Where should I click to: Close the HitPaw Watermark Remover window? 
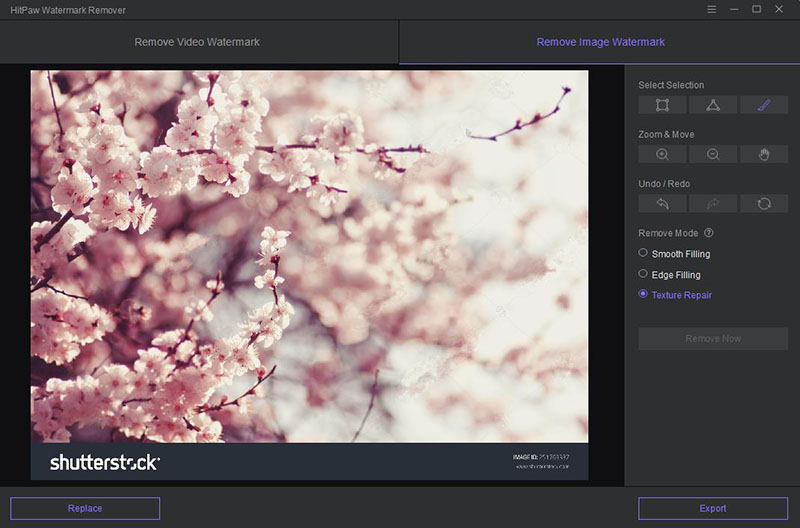coord(779,9)
